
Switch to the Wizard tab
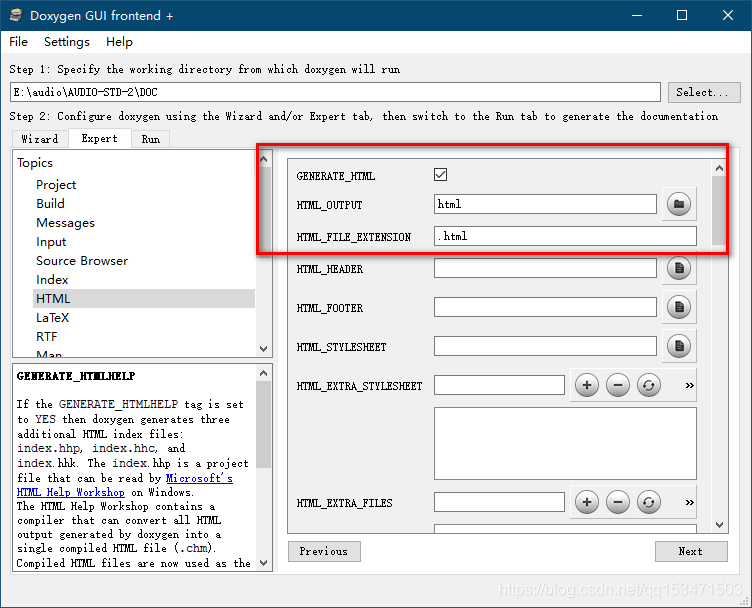(40, 139)
